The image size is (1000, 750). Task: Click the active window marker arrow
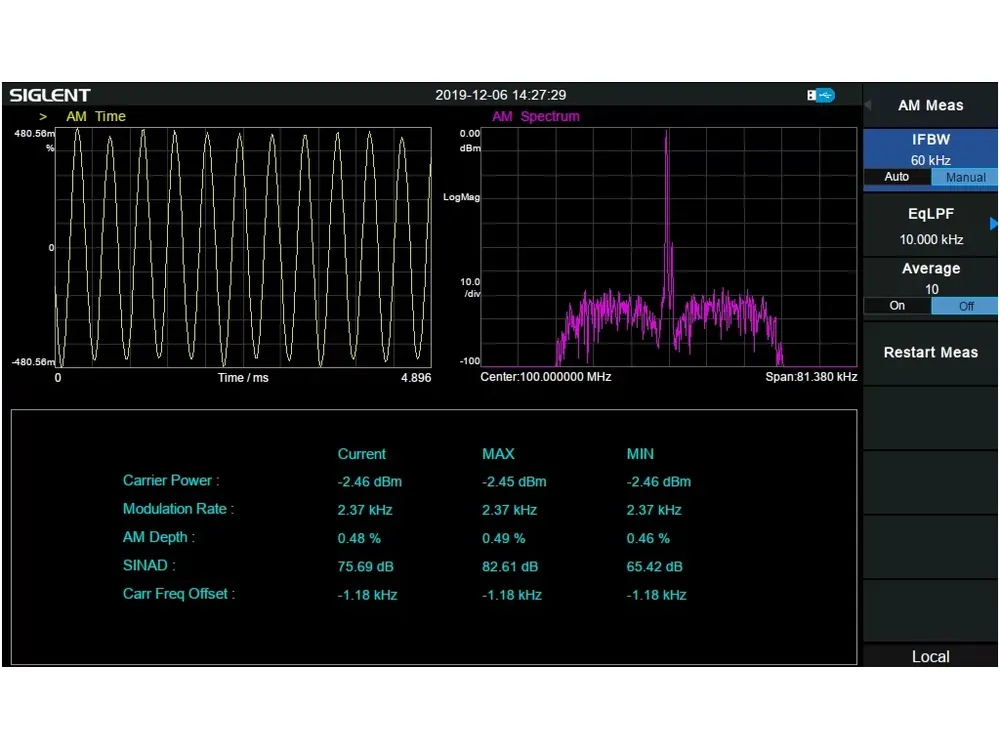(x=43, y=117)
